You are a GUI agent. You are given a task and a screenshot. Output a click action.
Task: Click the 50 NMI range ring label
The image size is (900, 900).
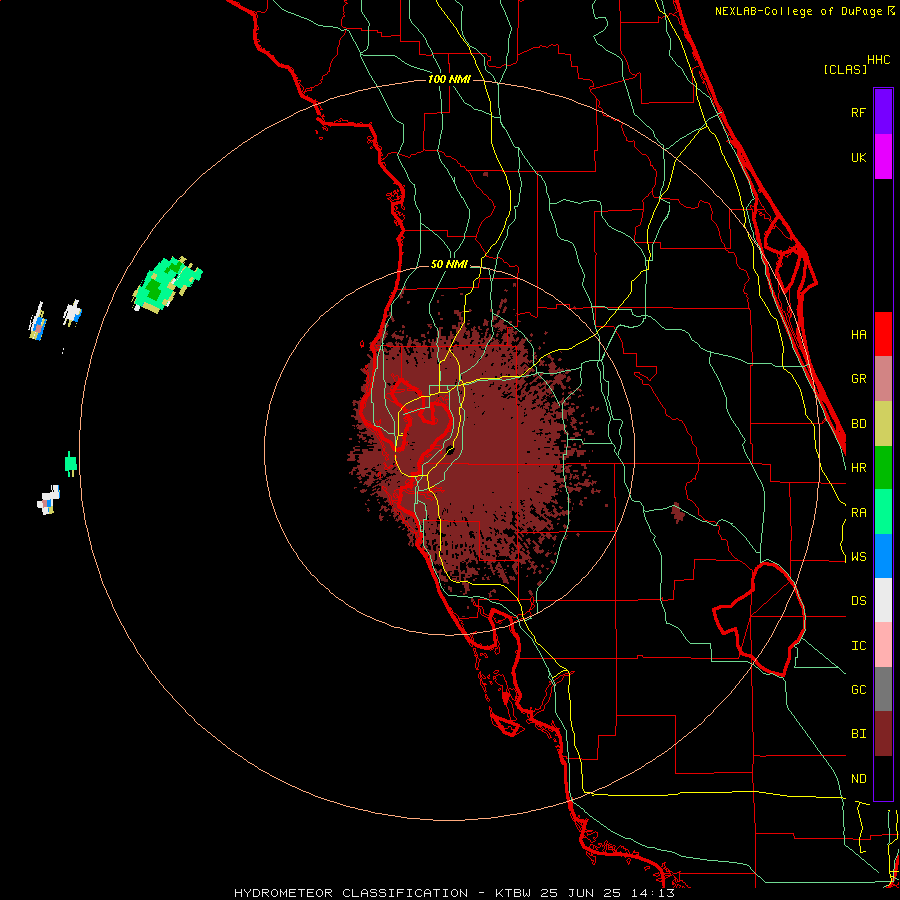449,265
